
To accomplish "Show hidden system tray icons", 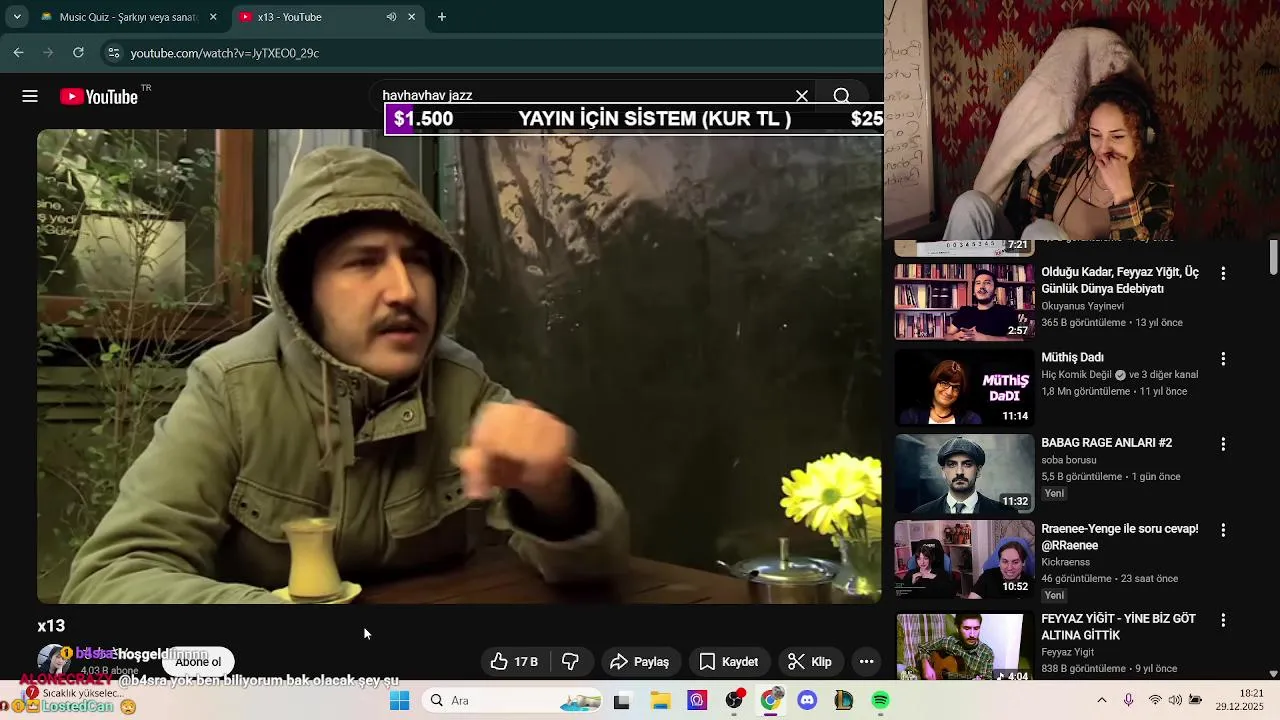I will [1102, 701].
